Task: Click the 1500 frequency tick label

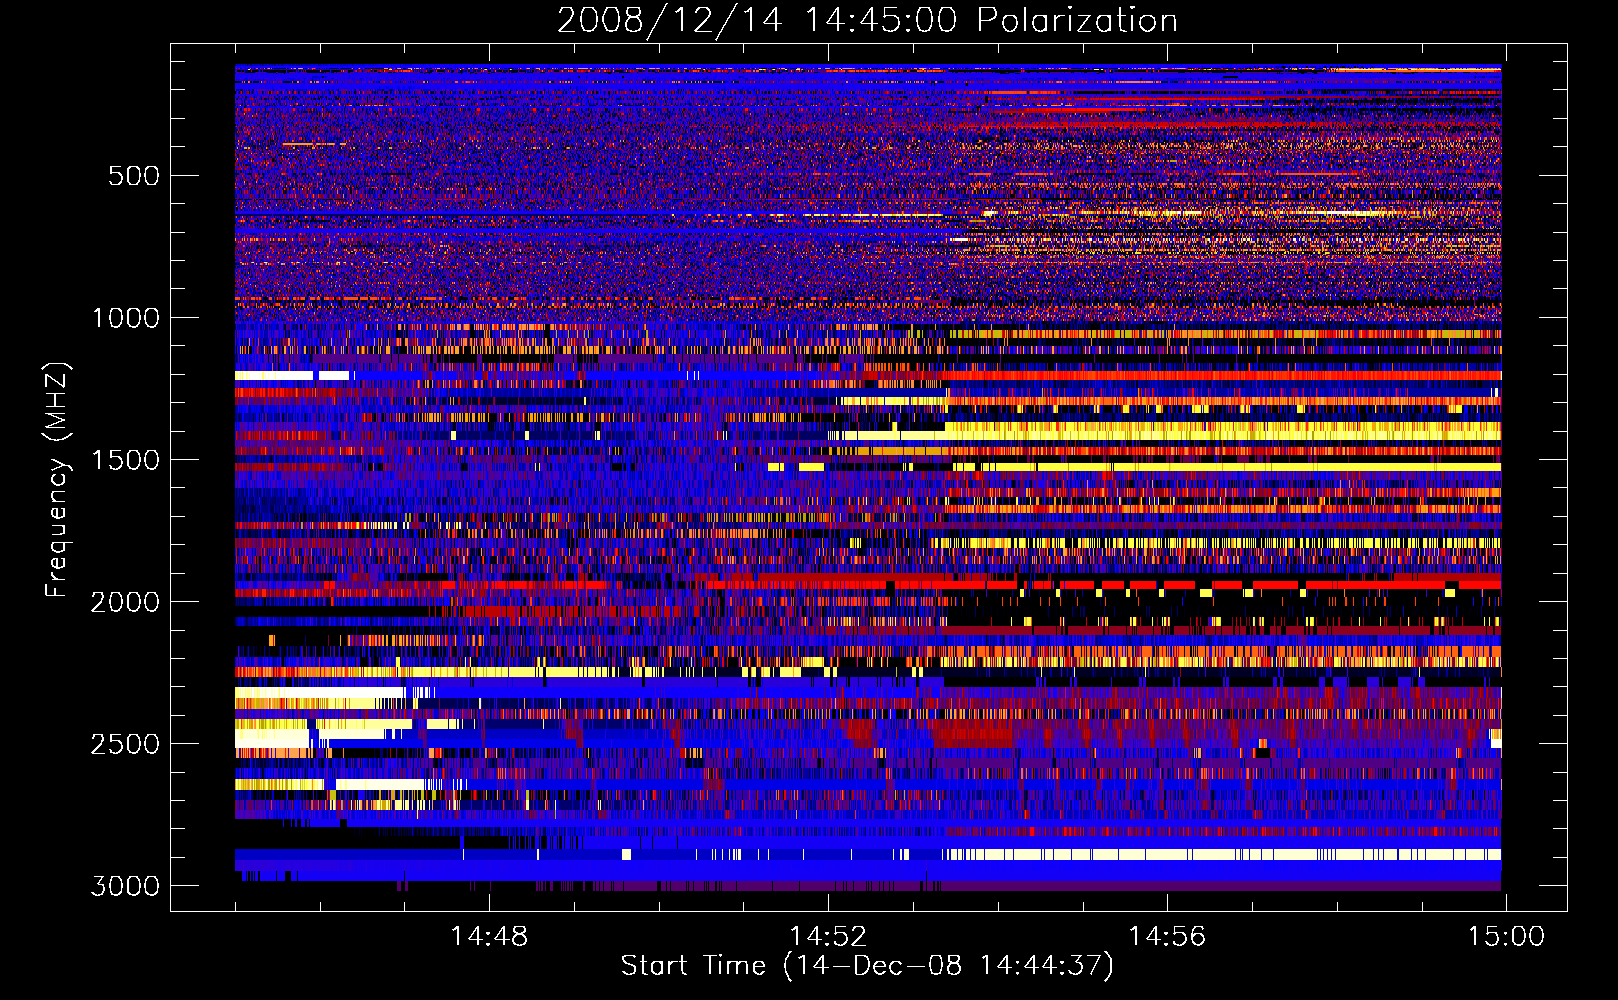Action: (x=125, y=460)
